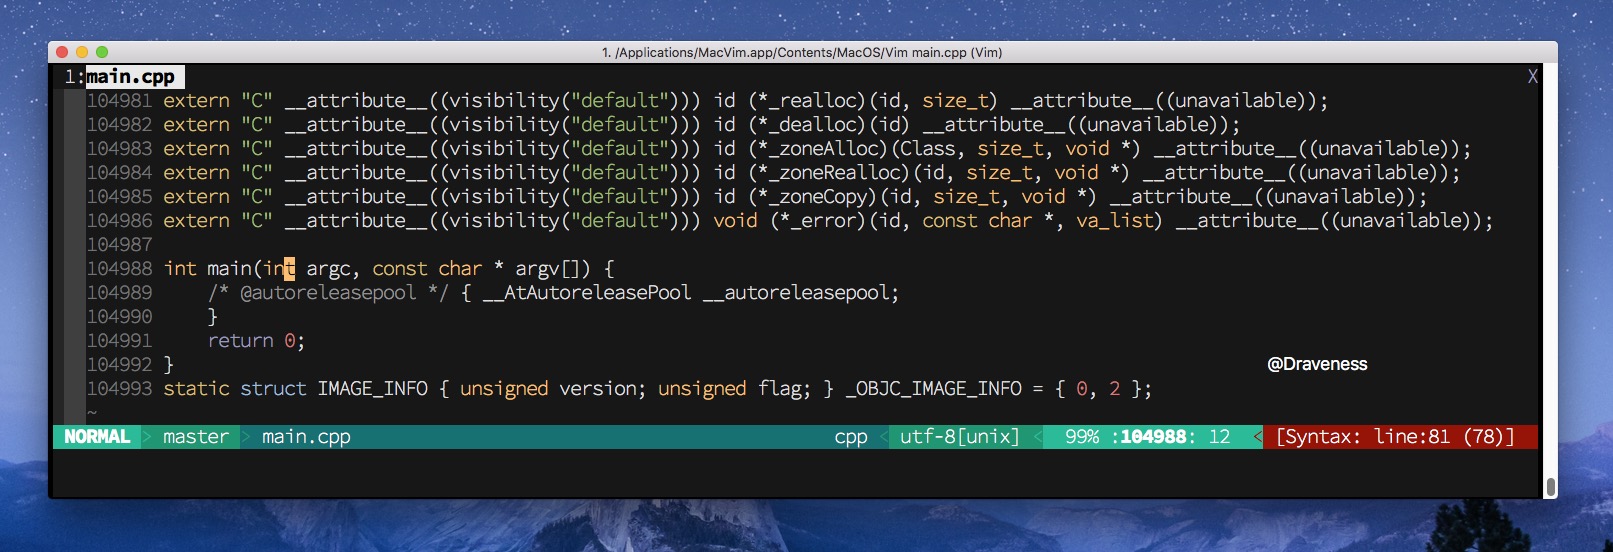The image size is (1613, 552).
Task: Click line number 104981 in the gutter
Action: click(120, 101)
